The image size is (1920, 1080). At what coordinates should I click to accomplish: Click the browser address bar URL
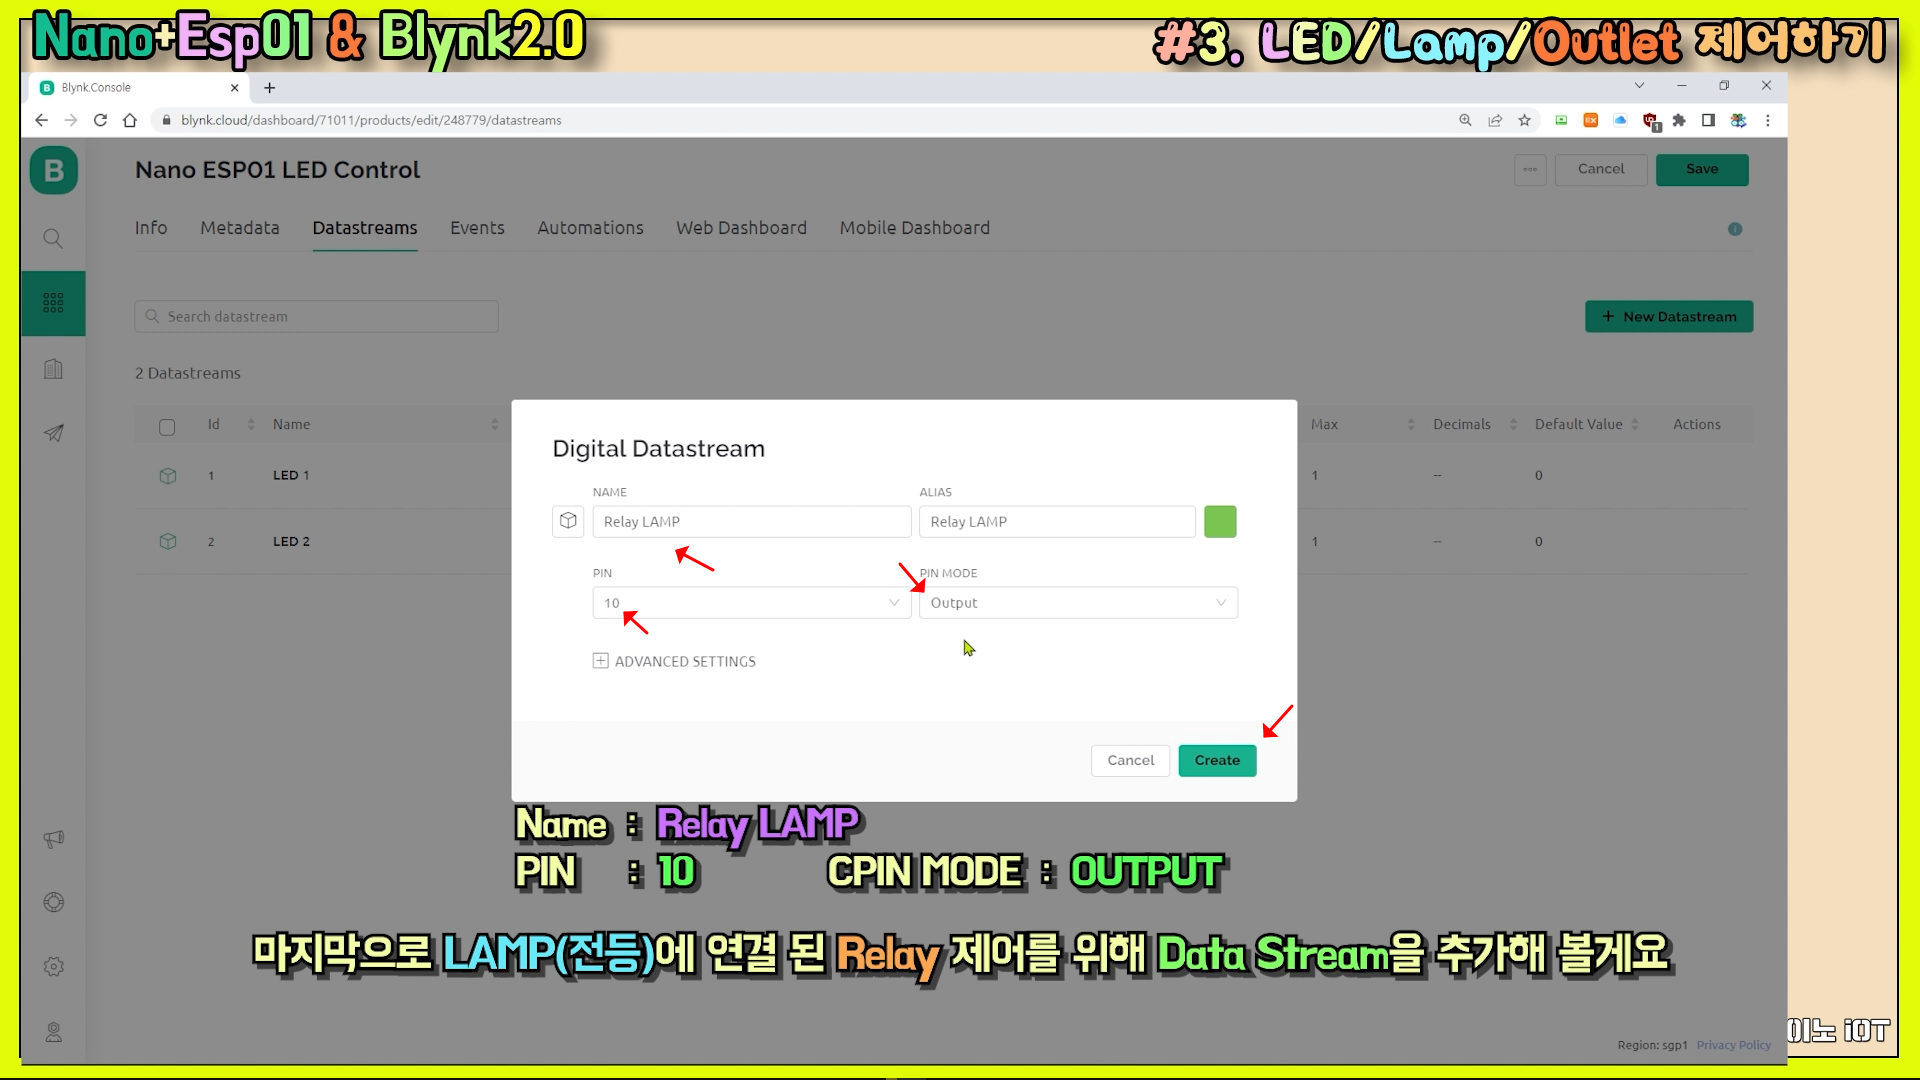pyautogui.click(x=371, y=120)
